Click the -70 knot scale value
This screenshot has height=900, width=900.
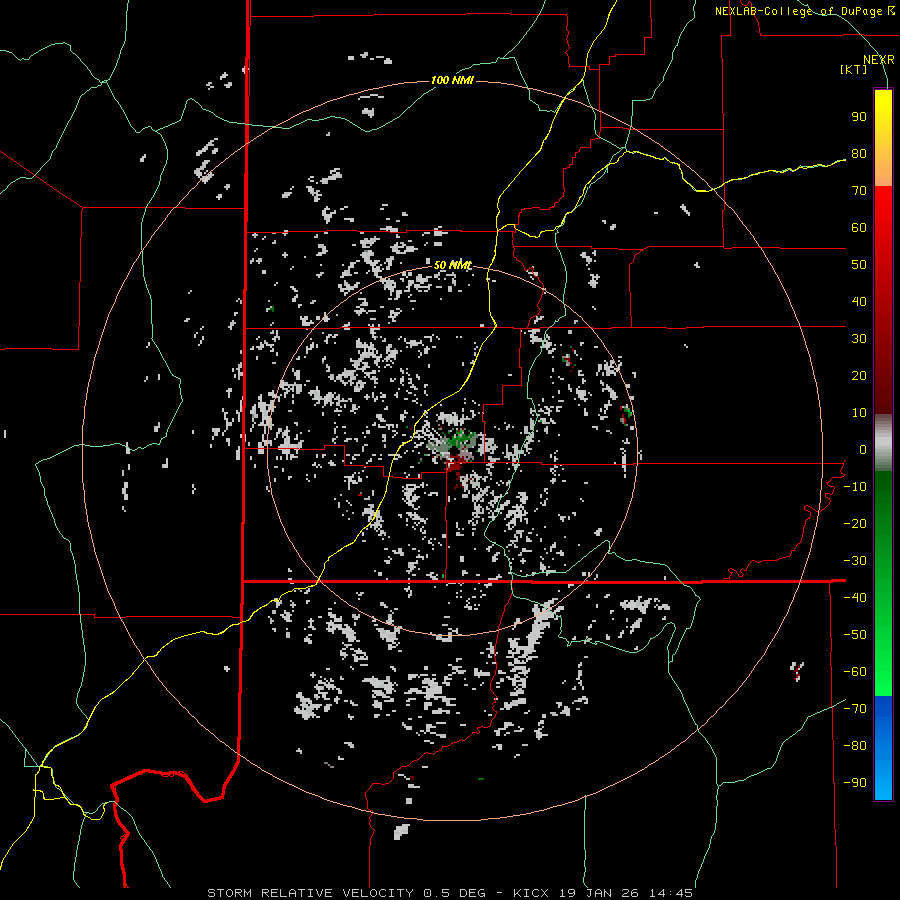[855, 709]
